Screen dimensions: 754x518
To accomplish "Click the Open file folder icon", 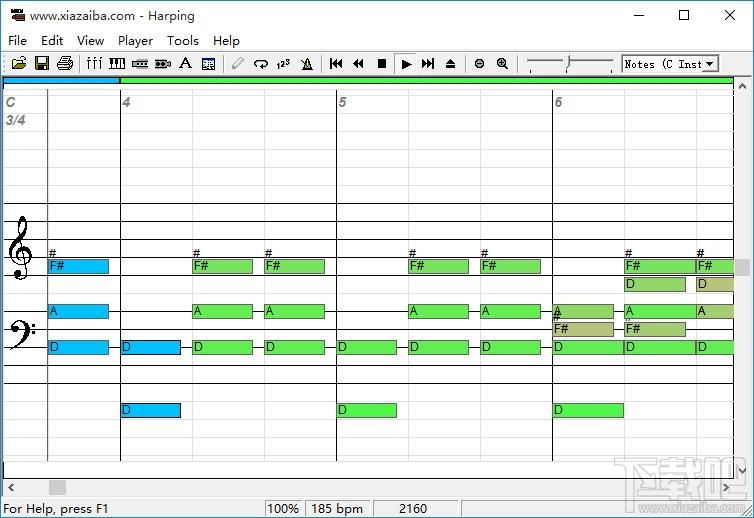I will pyautogui.click(x=19, y=64).
